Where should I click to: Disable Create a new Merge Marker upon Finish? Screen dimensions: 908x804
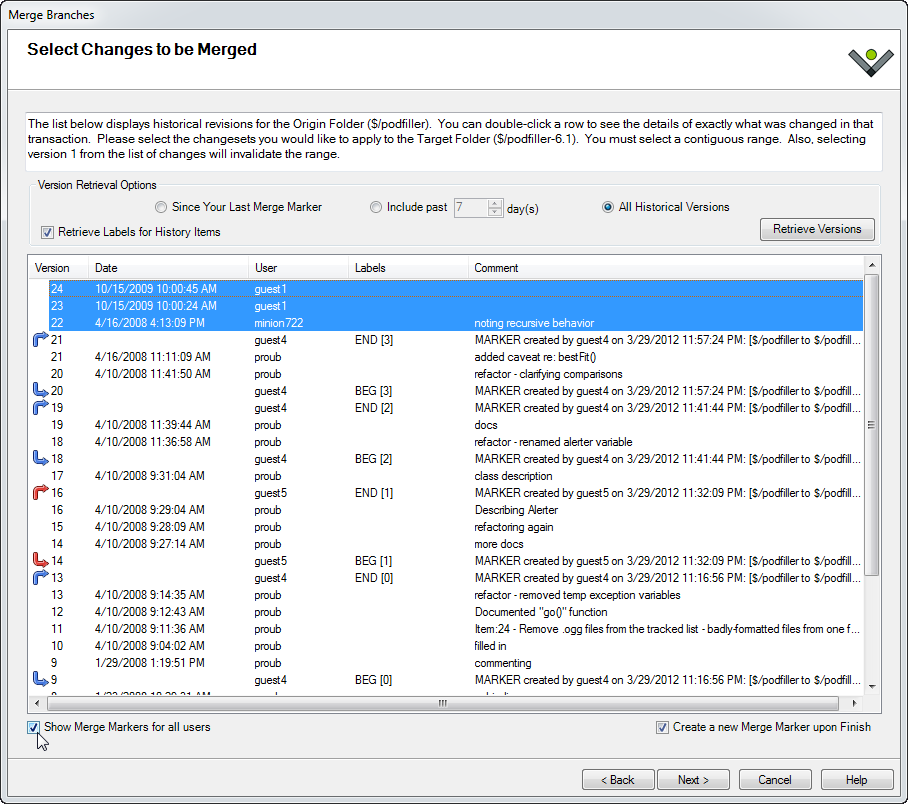tap(662, 727)
